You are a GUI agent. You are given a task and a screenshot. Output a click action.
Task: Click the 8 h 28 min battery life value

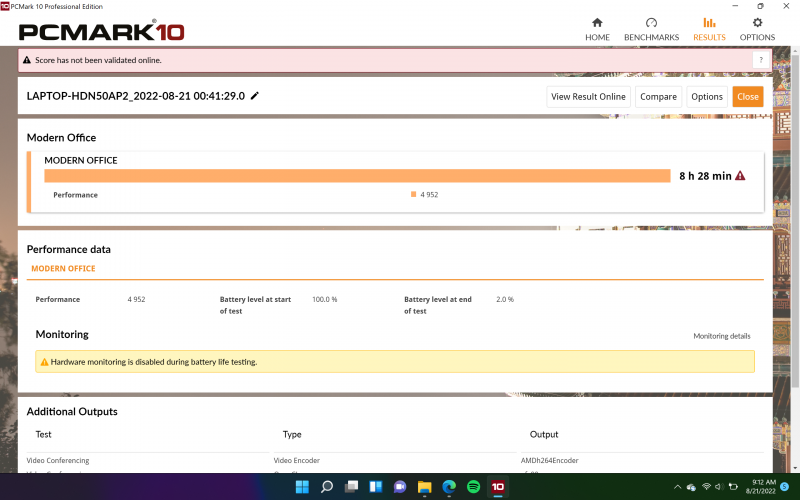click(x=705, y=176)
